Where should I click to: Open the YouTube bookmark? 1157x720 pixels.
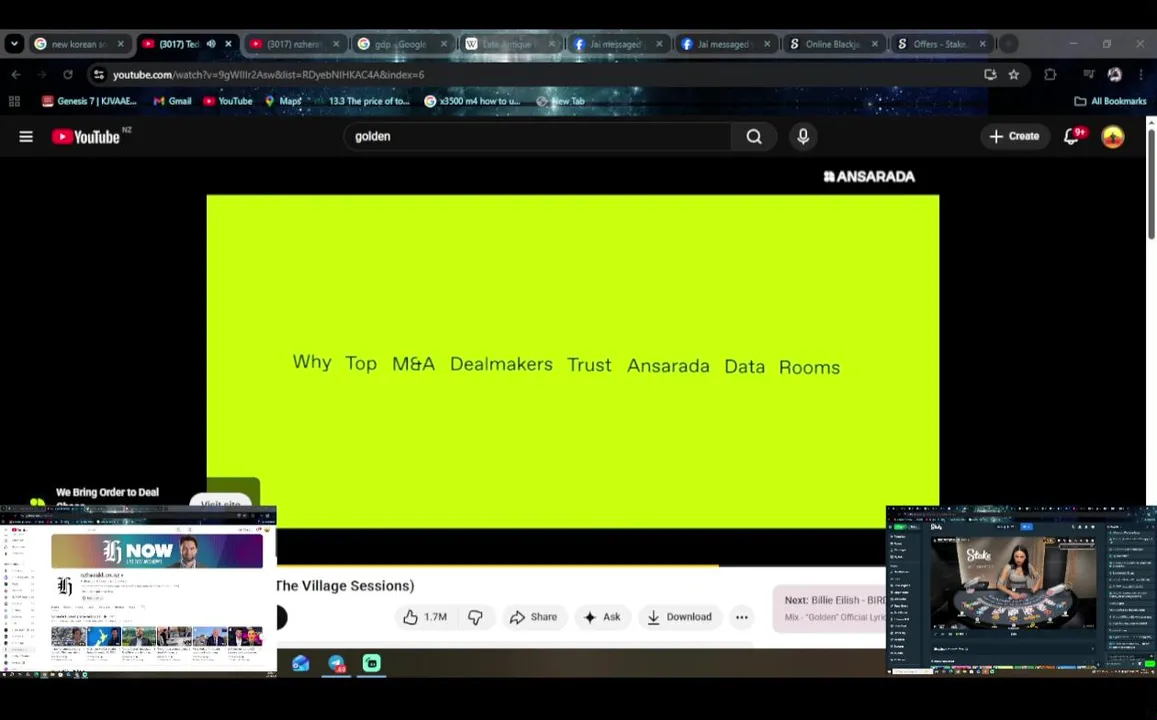[x=228, y=101]
